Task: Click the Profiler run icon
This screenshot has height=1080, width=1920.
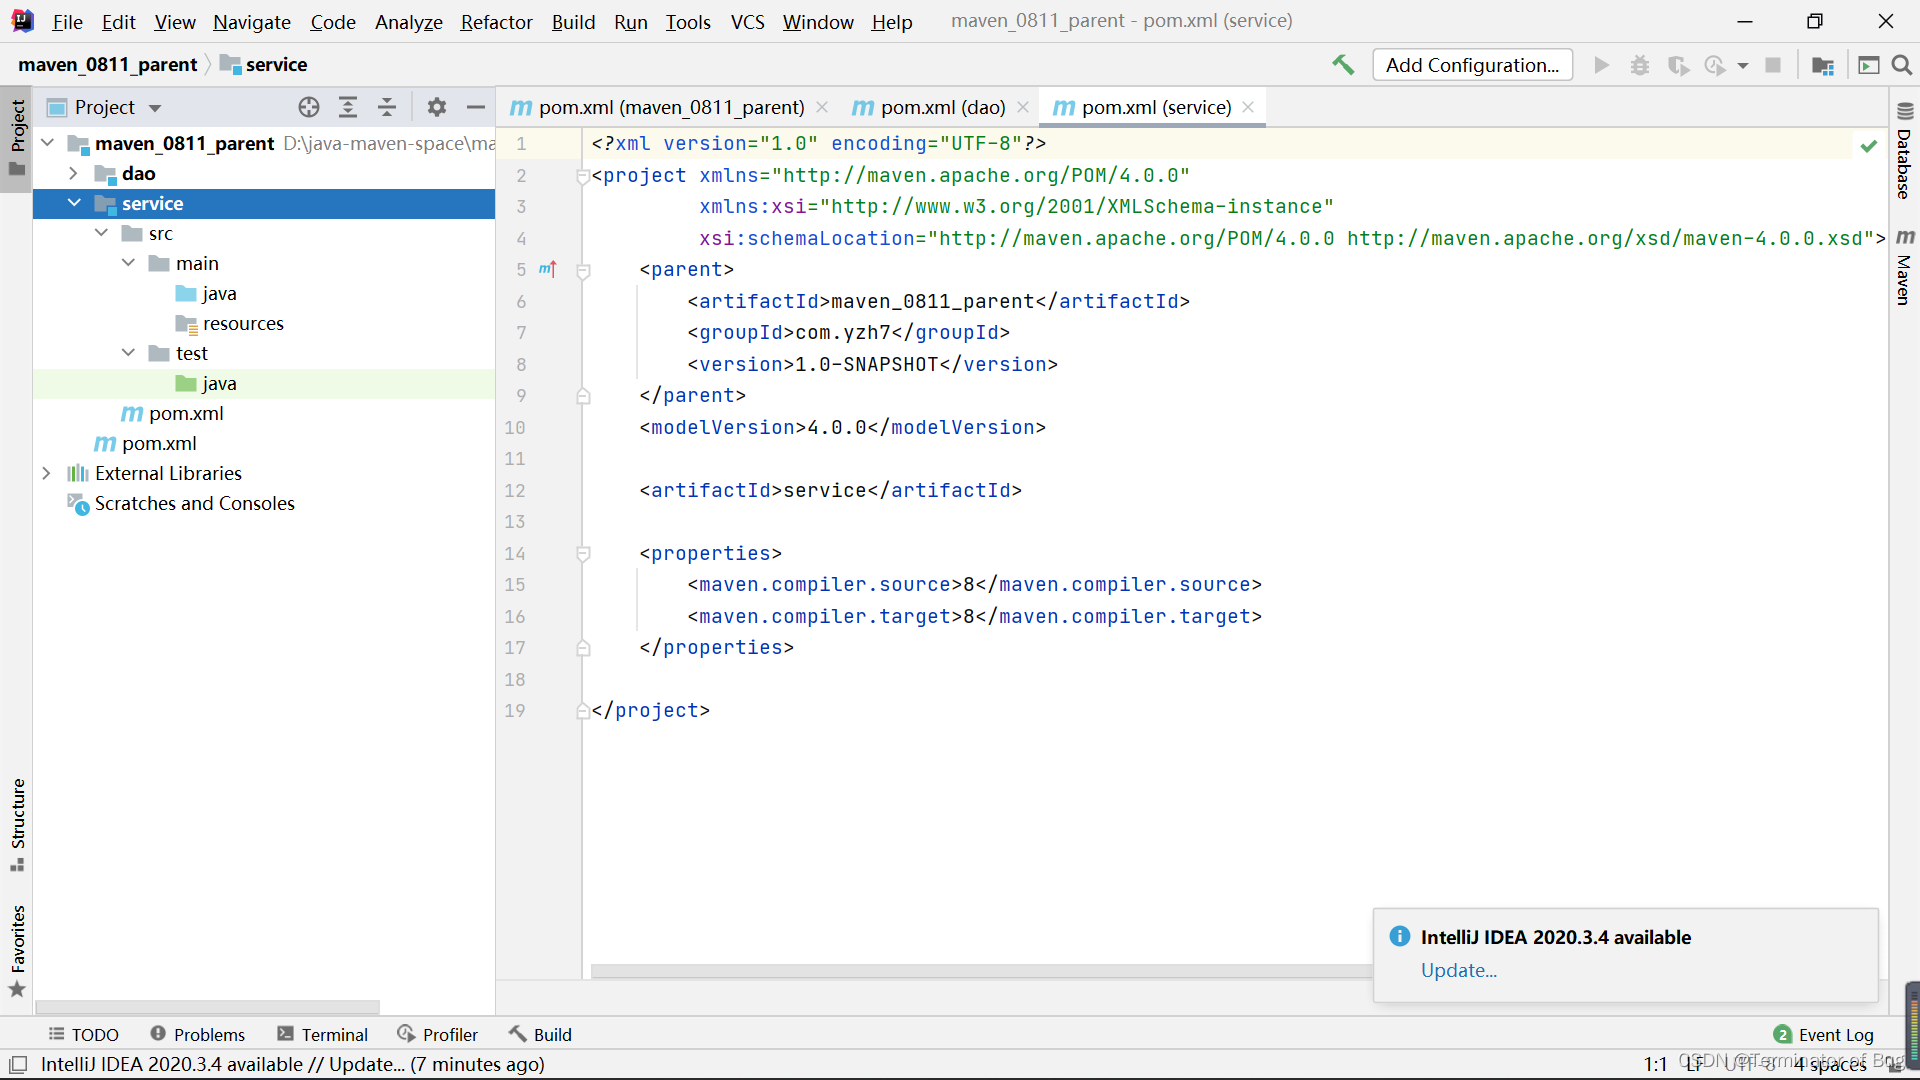Action: click(x=1715, y=65)
